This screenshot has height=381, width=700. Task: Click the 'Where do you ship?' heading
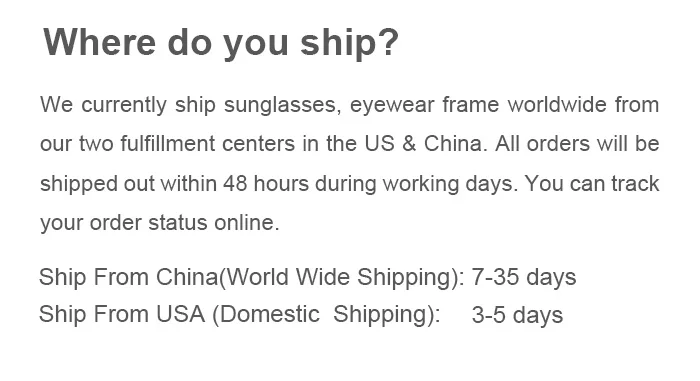pyautogui.click(x=221, y=43)
